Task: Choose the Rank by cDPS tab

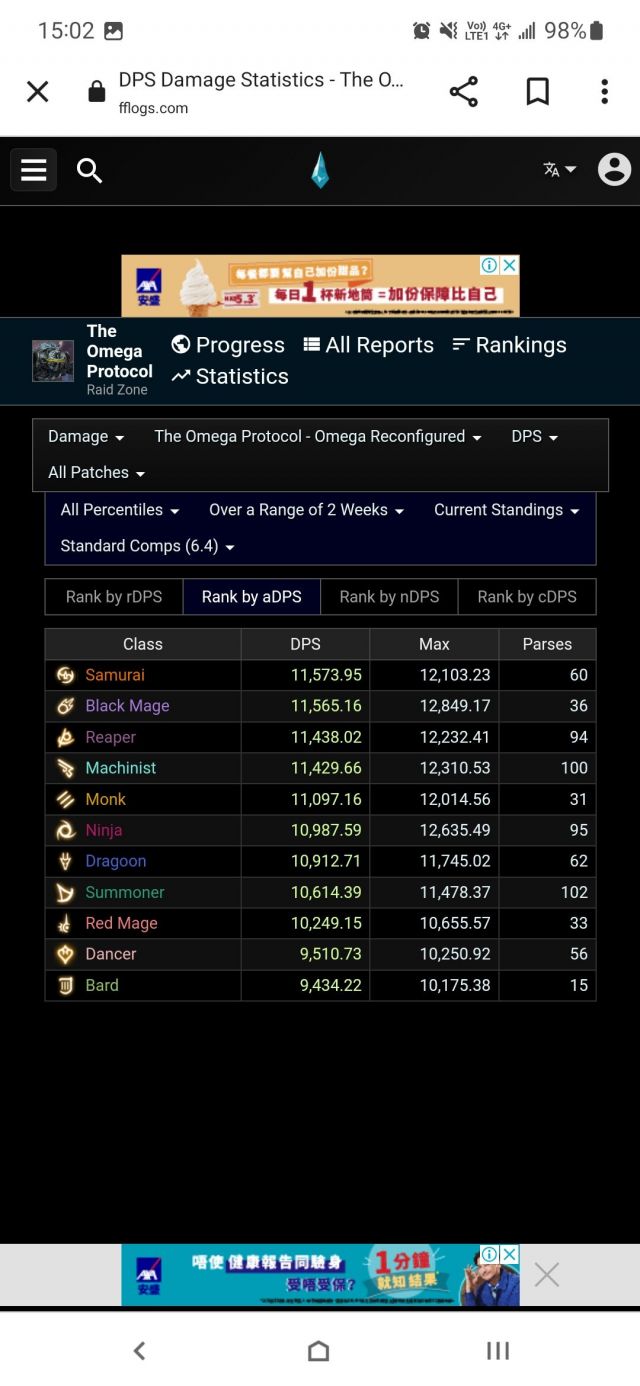Action: pos(527,597)
